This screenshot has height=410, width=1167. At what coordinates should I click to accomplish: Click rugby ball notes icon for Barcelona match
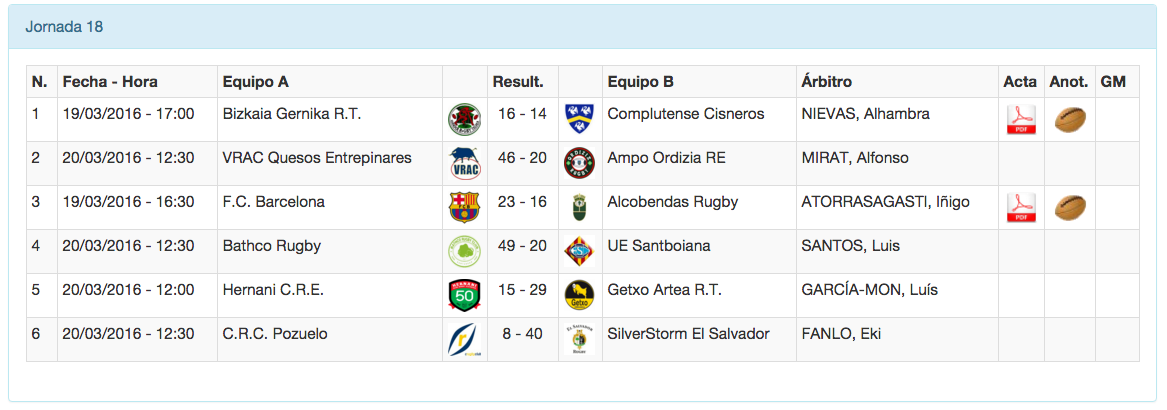[x=1070, y=208]
